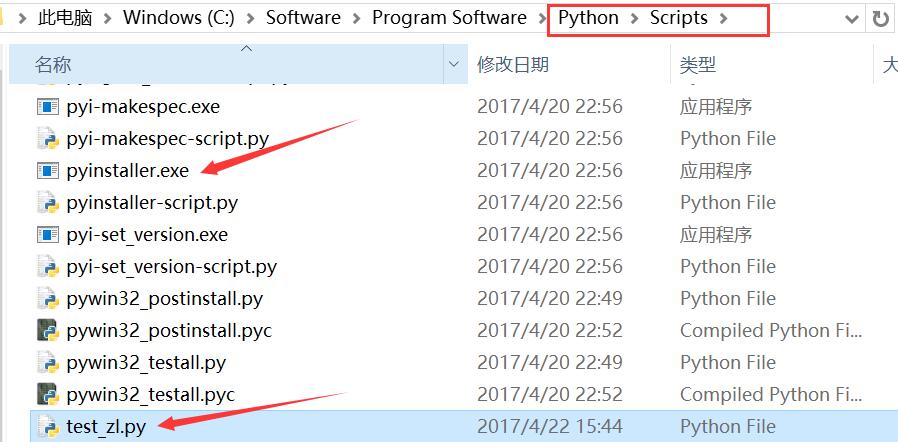Refresh the folder with the reload button
The image size is (898, 442).
click(880, 19)
